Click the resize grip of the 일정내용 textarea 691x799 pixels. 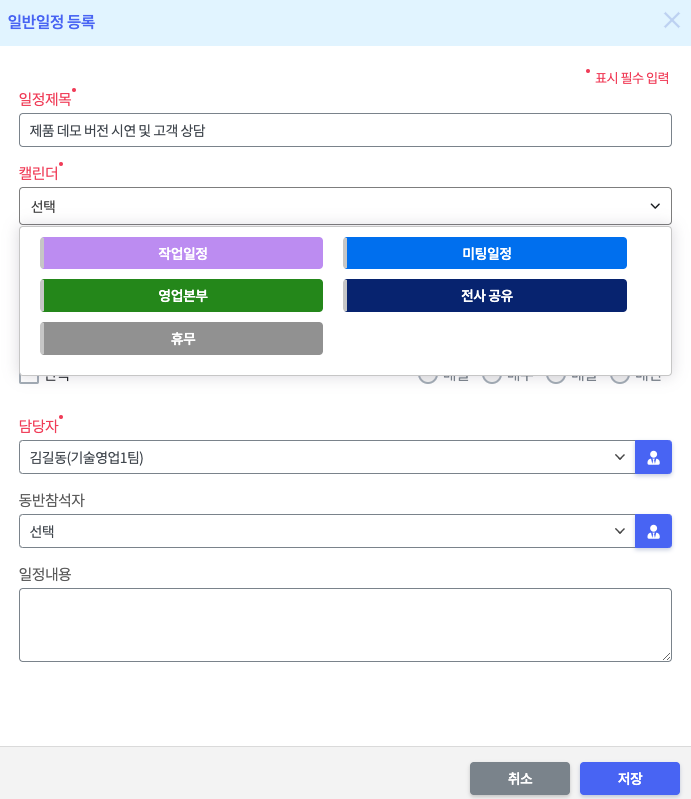coord(666,656)
